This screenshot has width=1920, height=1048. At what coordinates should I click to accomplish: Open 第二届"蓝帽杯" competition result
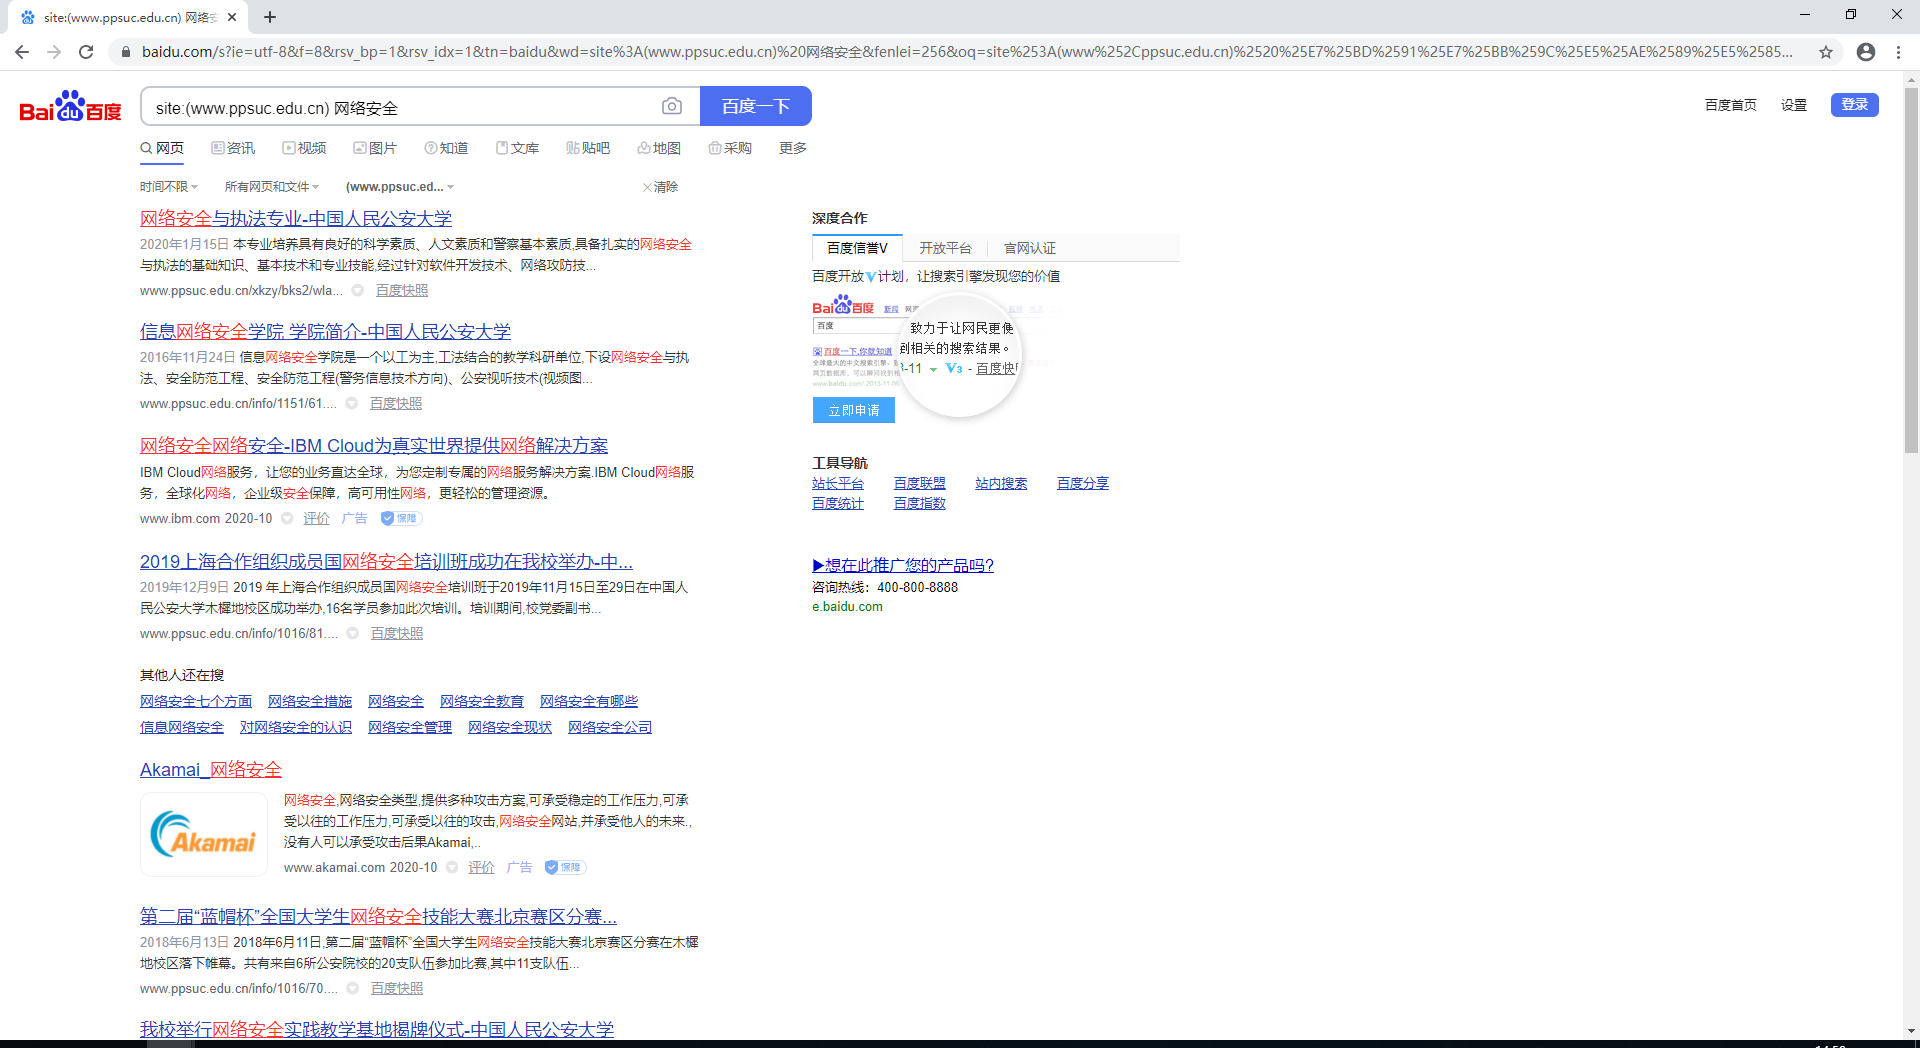coord(378,917)
